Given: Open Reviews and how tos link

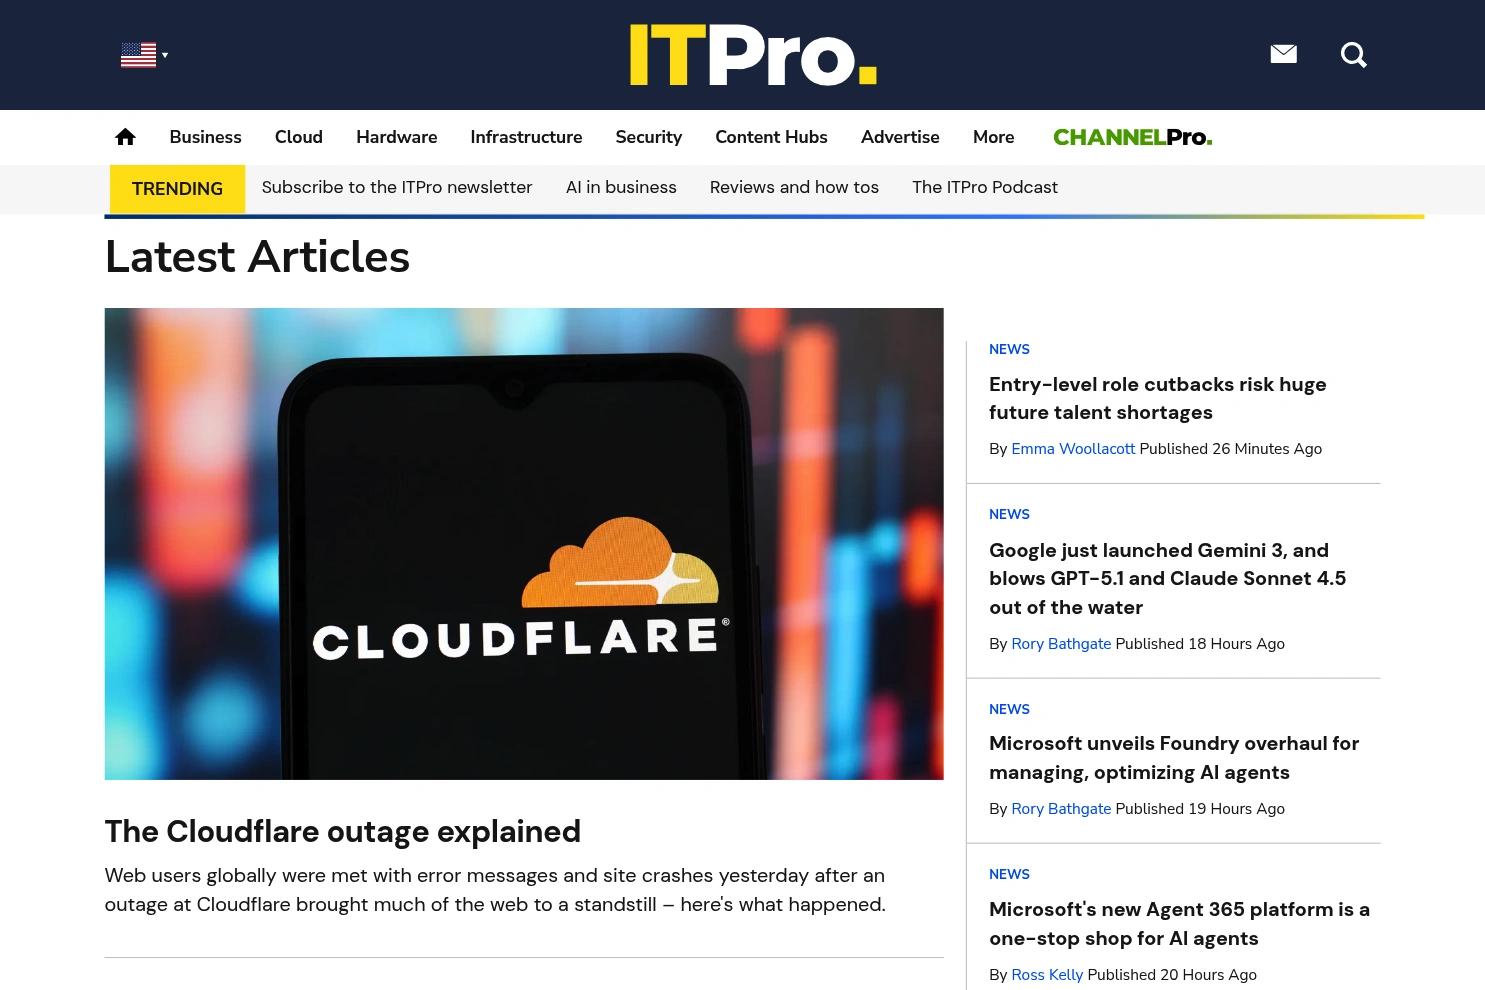Looking at the screenshot, I should (x=794, y=187).
